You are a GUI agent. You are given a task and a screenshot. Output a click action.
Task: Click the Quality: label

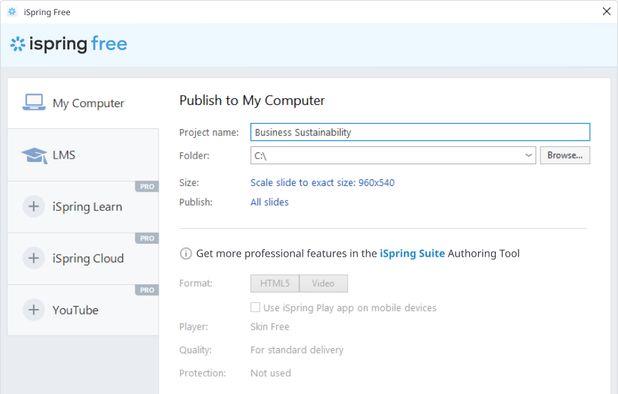195,350
